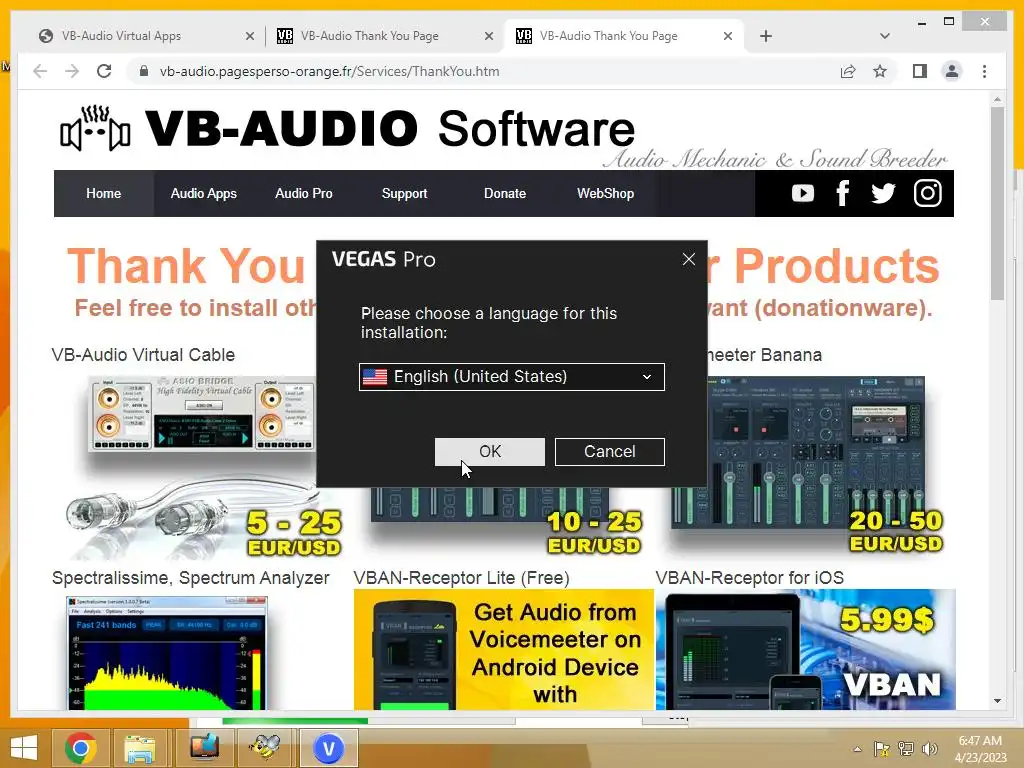Open volume speaker tray icon
The height and width of the screenshot is (768, 1024).
(929, 749)
